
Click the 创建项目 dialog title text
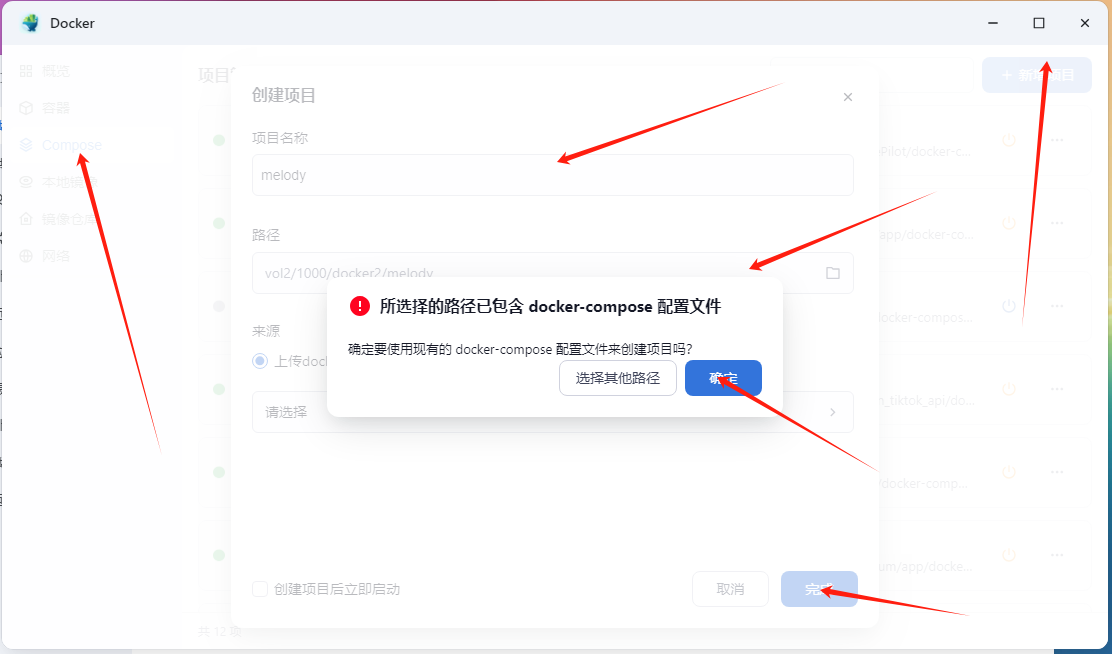click(x=284, y=95)
